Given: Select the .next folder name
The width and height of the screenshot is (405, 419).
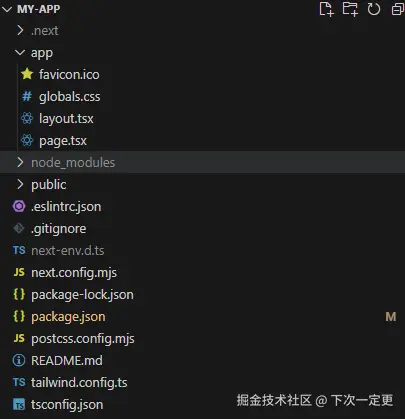Looking at the screenshot, I should (45, 31).
